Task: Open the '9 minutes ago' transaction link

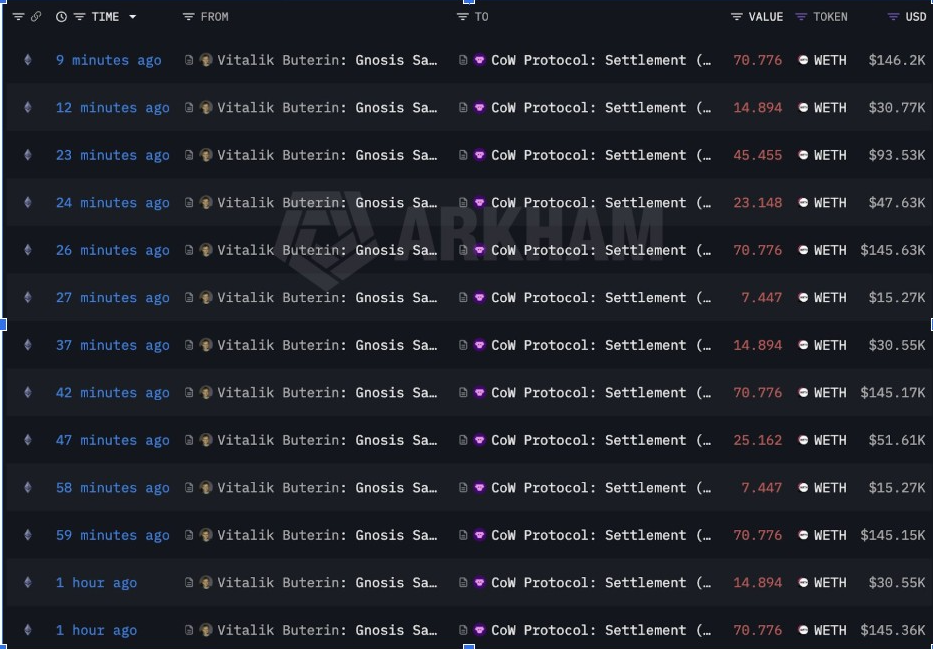Action: click(x=108, y=60)
